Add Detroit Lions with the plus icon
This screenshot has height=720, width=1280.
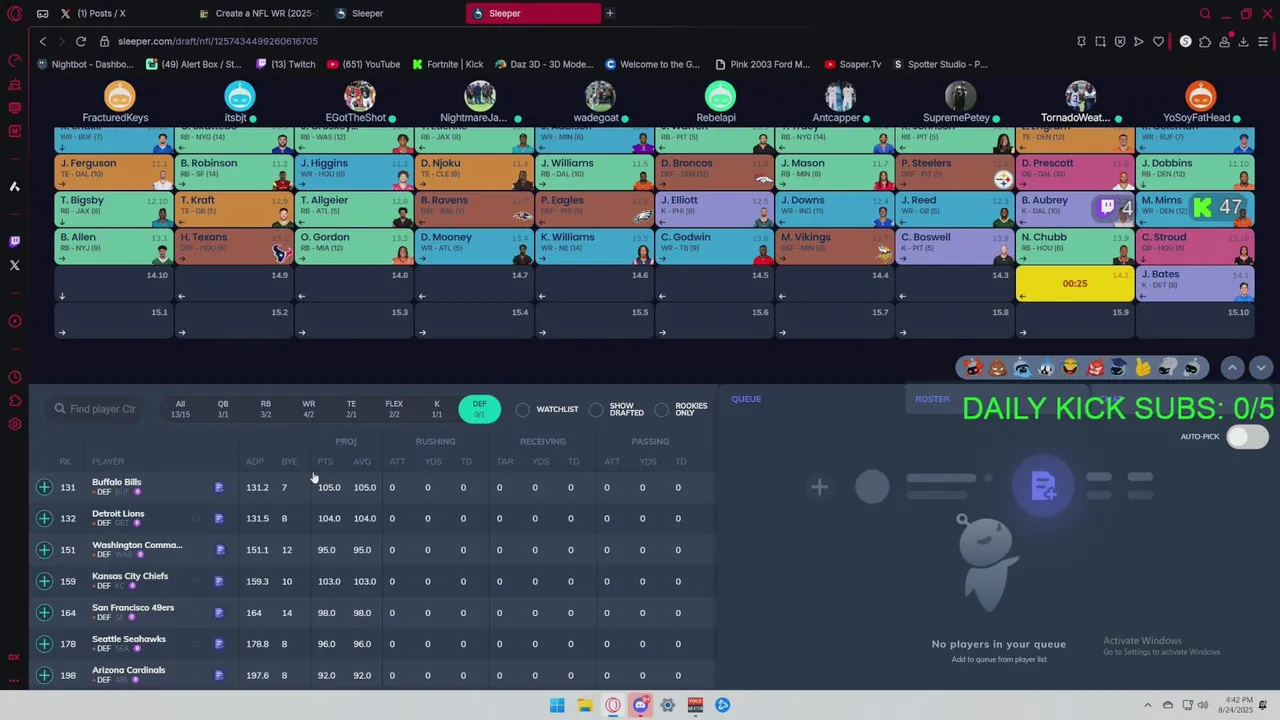coord(44,518)
